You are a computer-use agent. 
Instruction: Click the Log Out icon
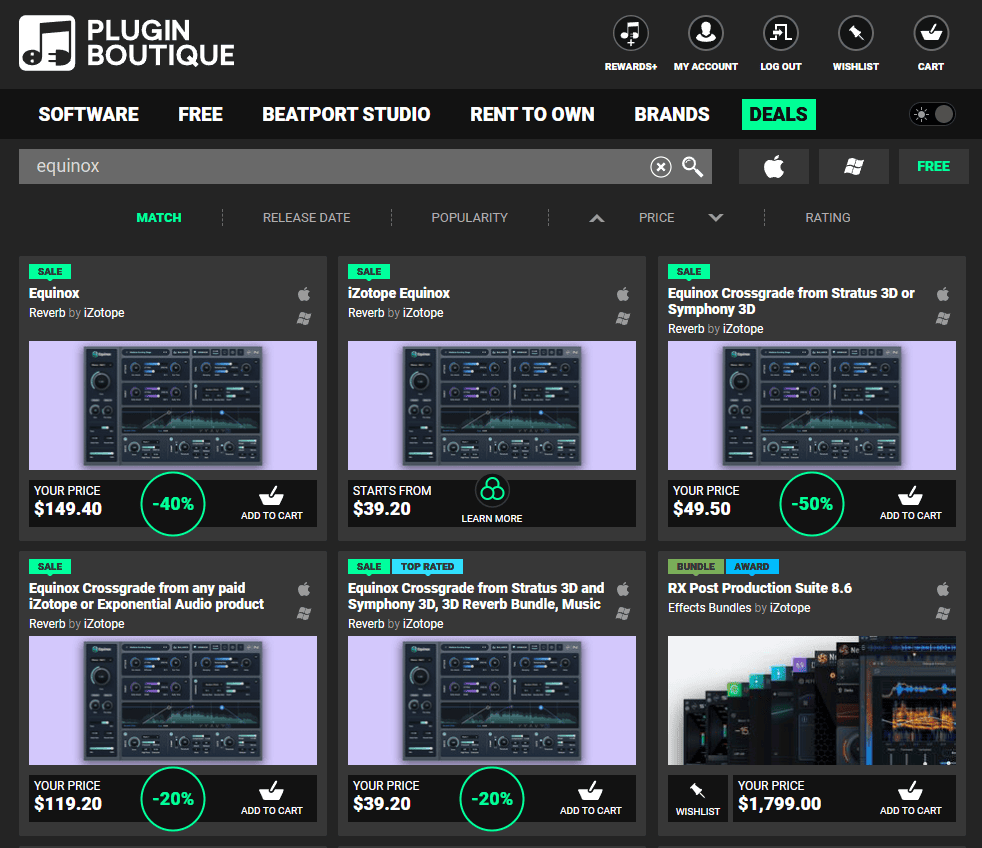click(x=780, y=33)
